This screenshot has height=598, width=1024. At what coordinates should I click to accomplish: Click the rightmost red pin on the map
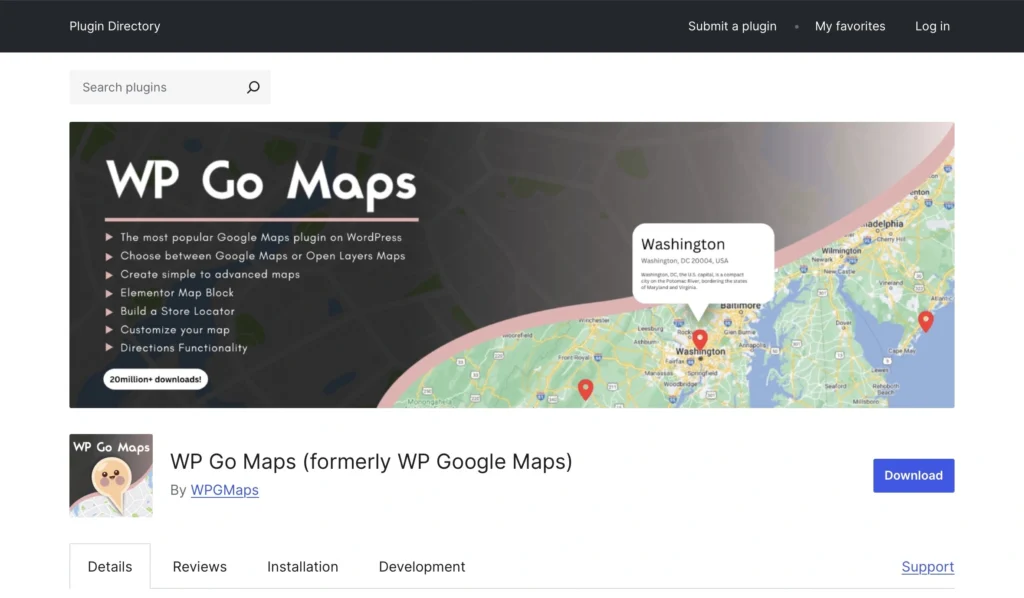pyautogui.click(x=925, y=321)
